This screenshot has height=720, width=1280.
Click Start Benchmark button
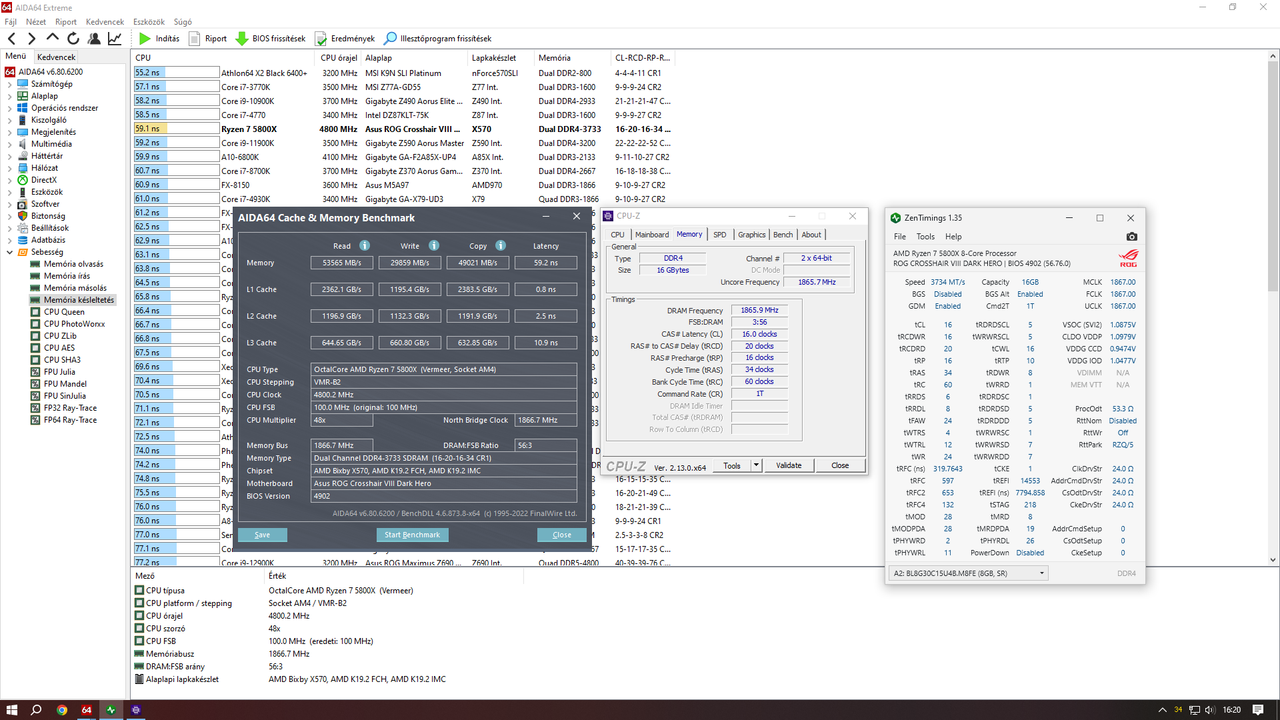click(412, 535)
